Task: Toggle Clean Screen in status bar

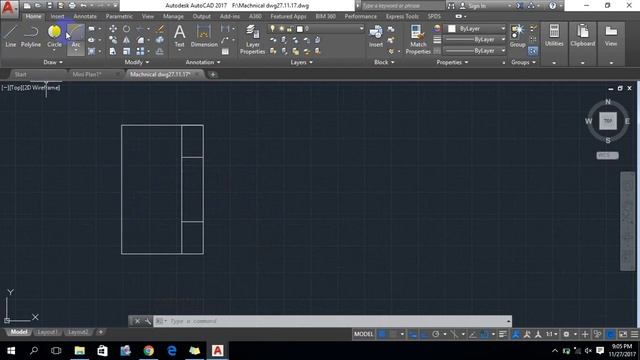Action: pyautogui.click(x=623, y=334)
